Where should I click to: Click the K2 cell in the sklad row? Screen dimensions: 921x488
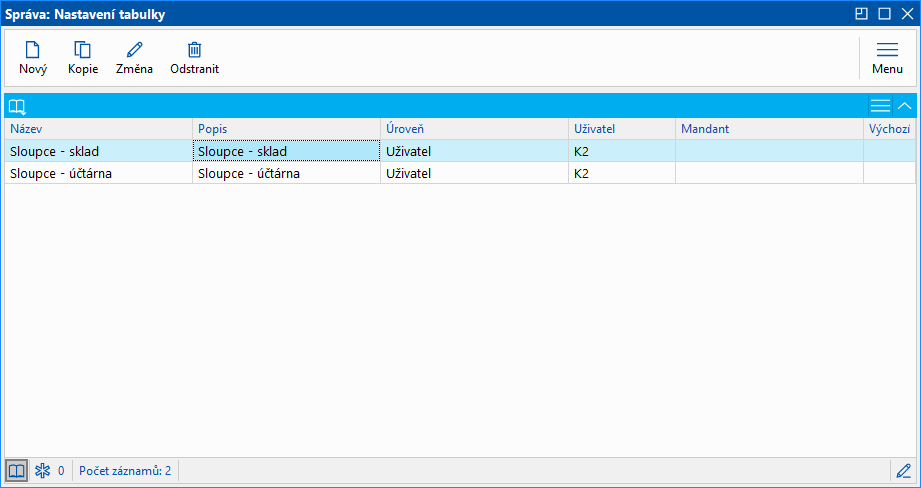click(622, 151)
